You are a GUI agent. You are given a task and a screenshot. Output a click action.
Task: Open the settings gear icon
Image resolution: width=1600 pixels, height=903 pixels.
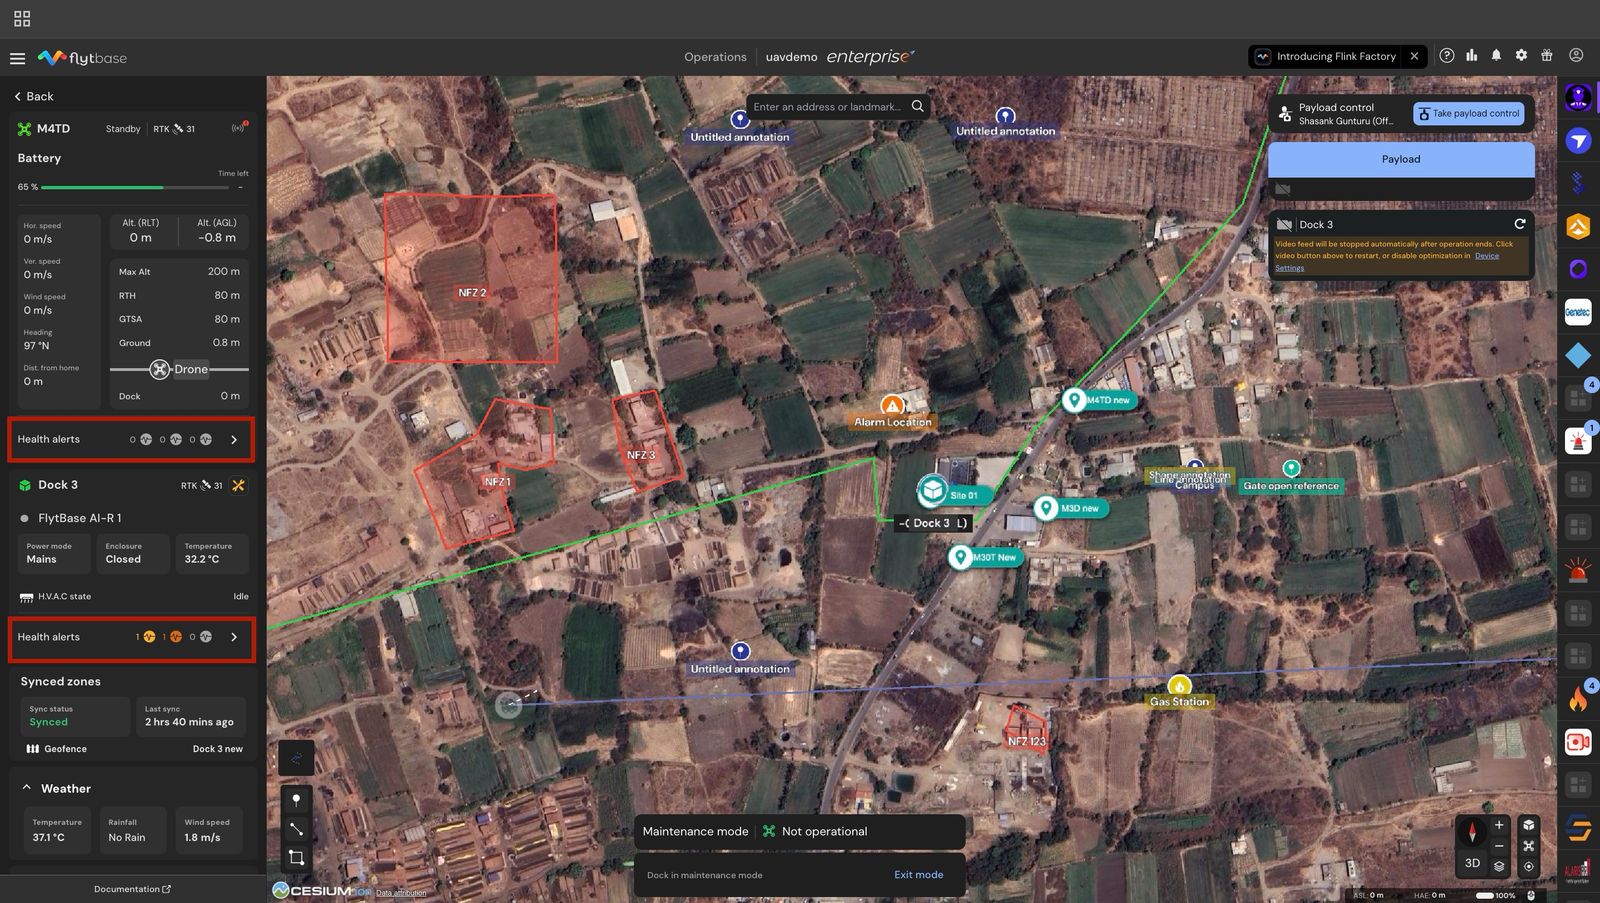pyautogui.click(x=1521, y=56)
